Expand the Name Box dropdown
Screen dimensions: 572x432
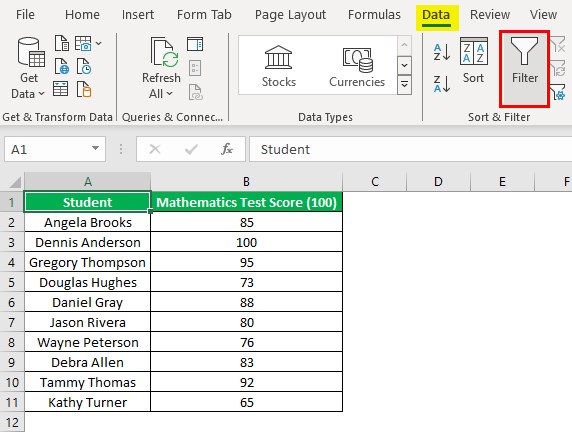tap(95, 148)
